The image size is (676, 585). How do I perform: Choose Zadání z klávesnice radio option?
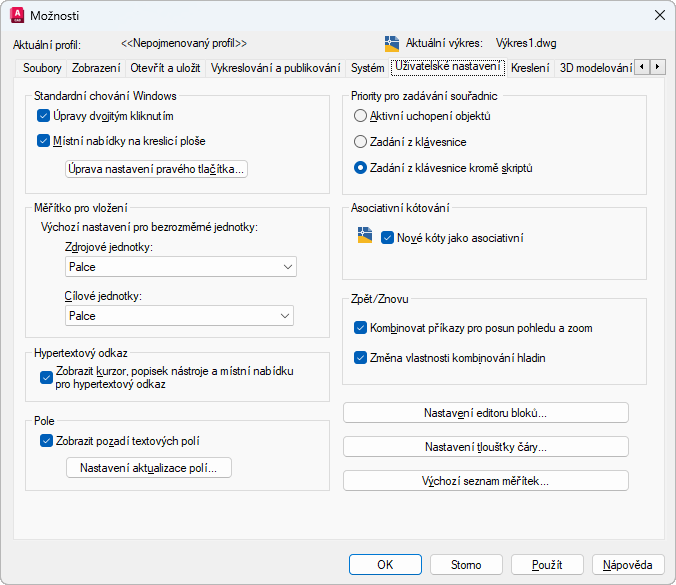point(361,142)
